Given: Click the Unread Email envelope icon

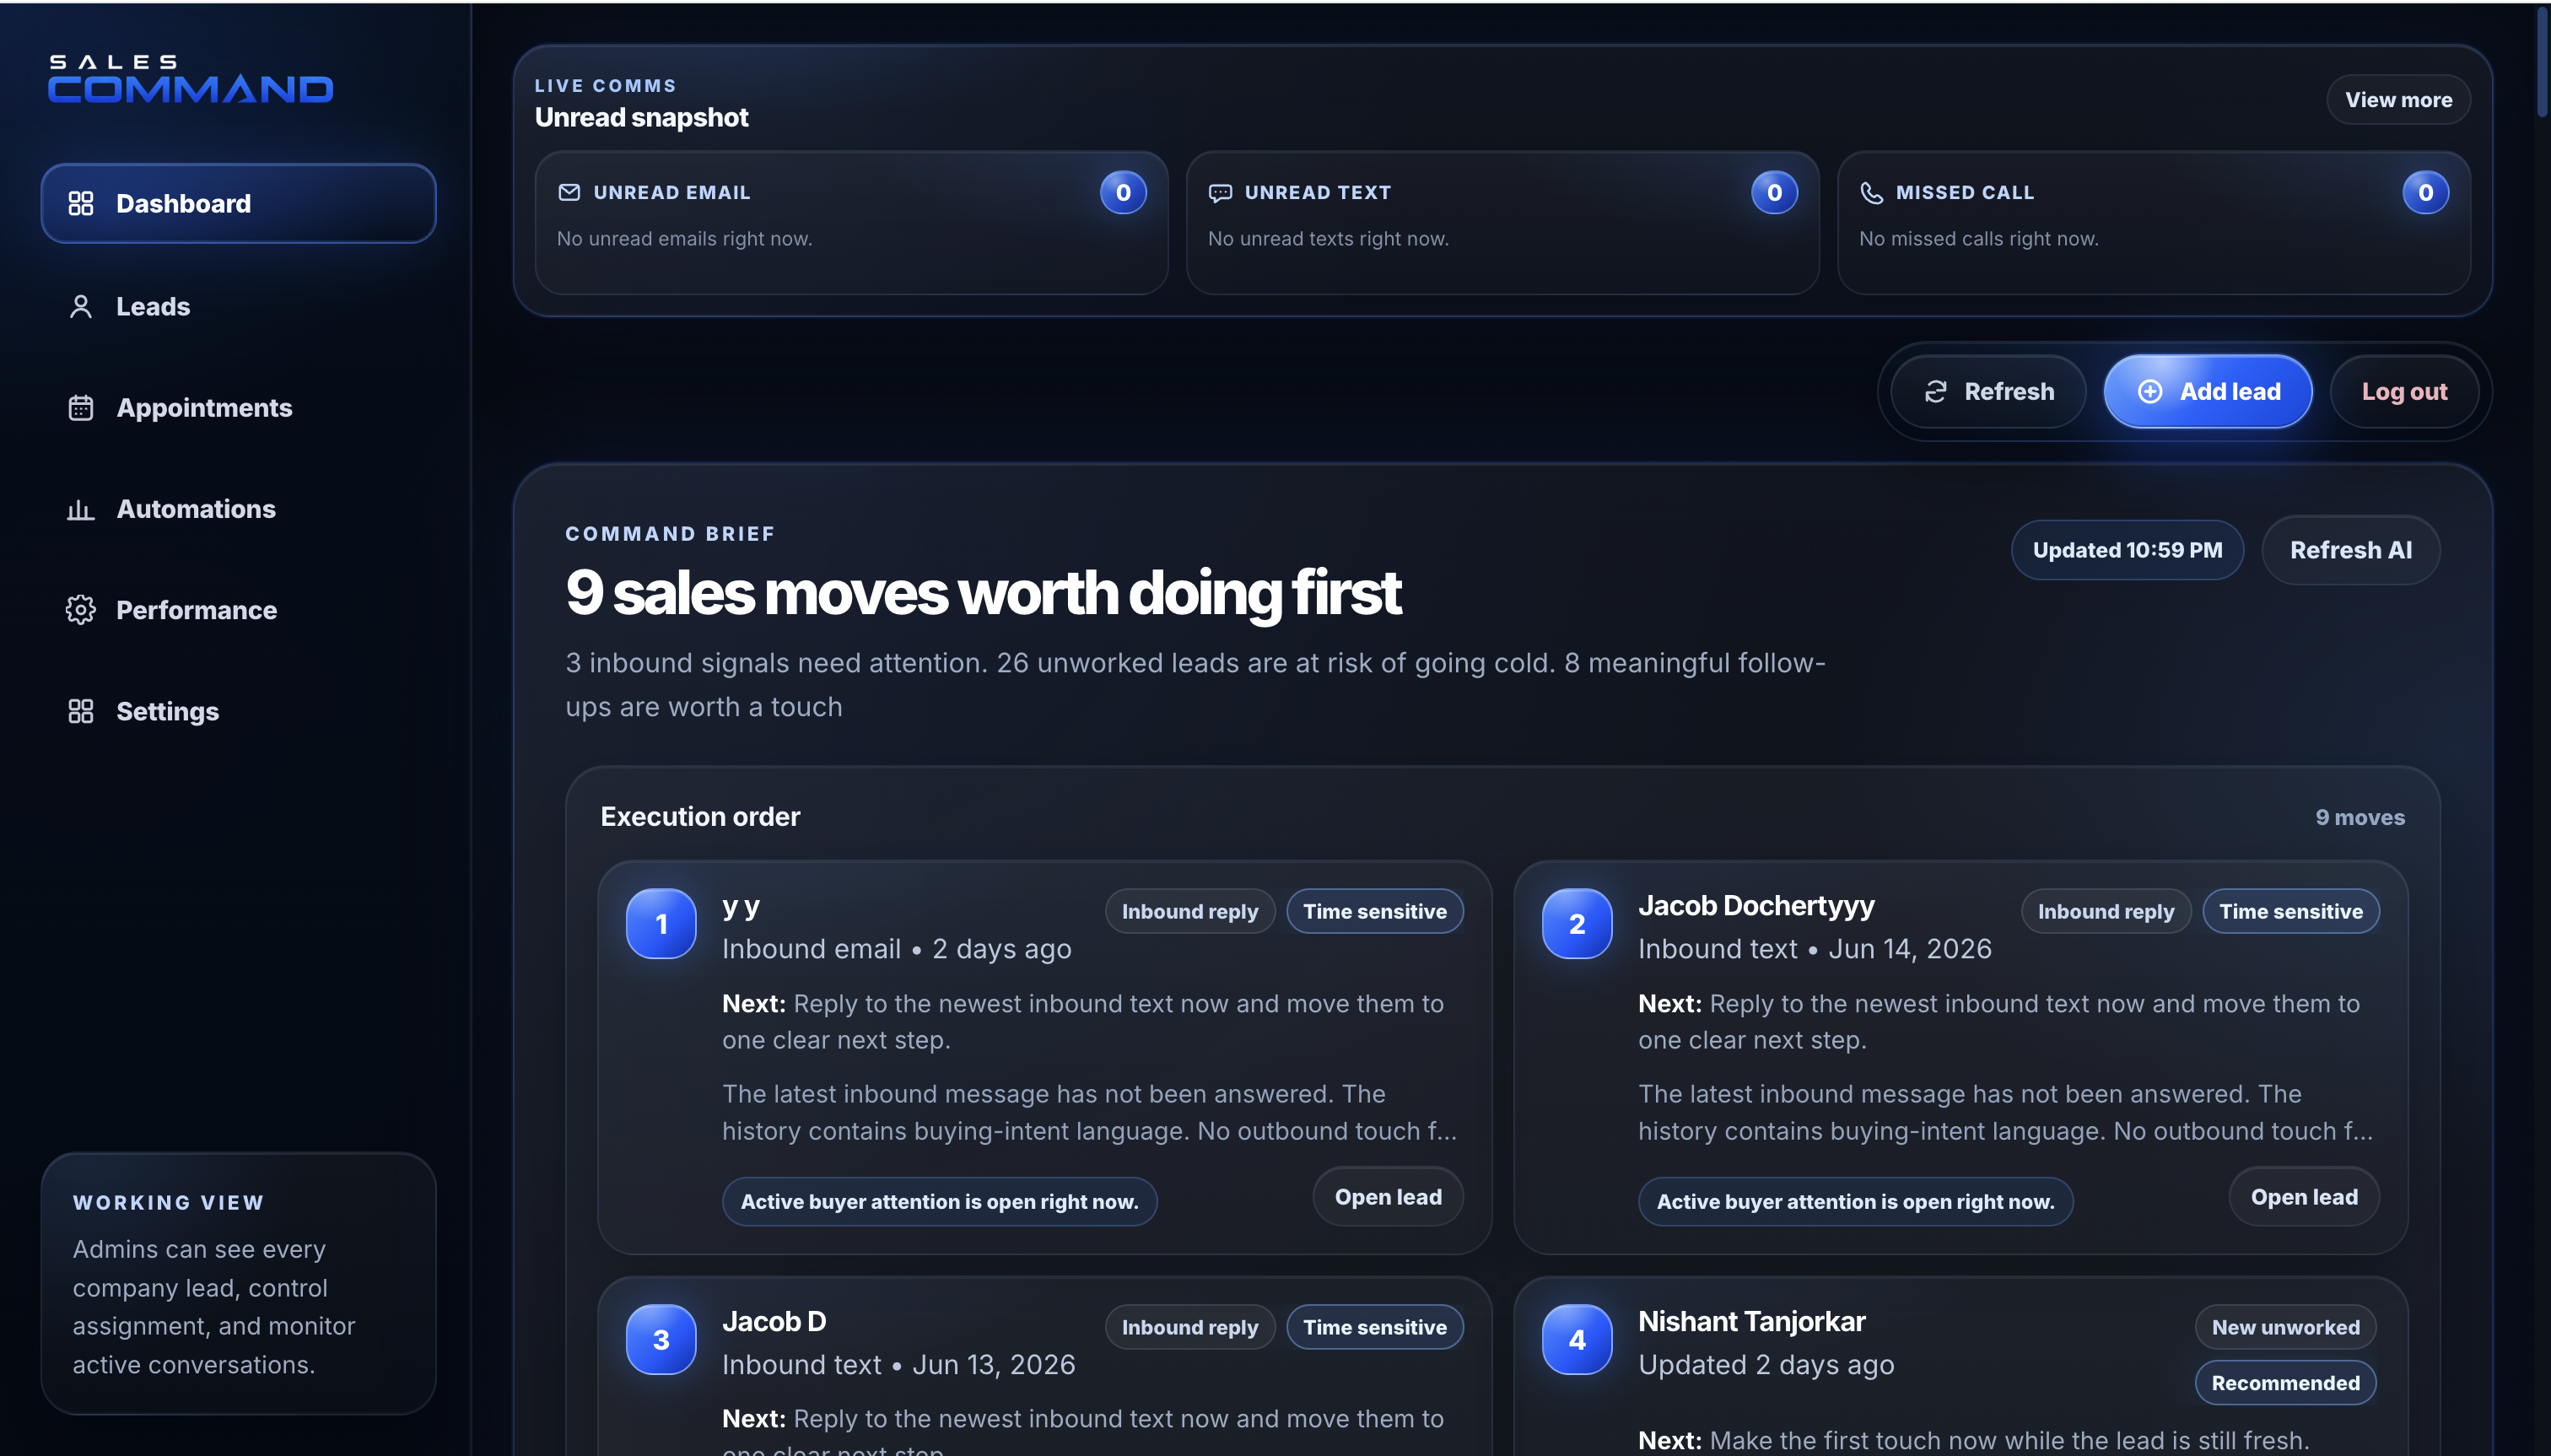Looking at the screenshot, I should 569,192.
